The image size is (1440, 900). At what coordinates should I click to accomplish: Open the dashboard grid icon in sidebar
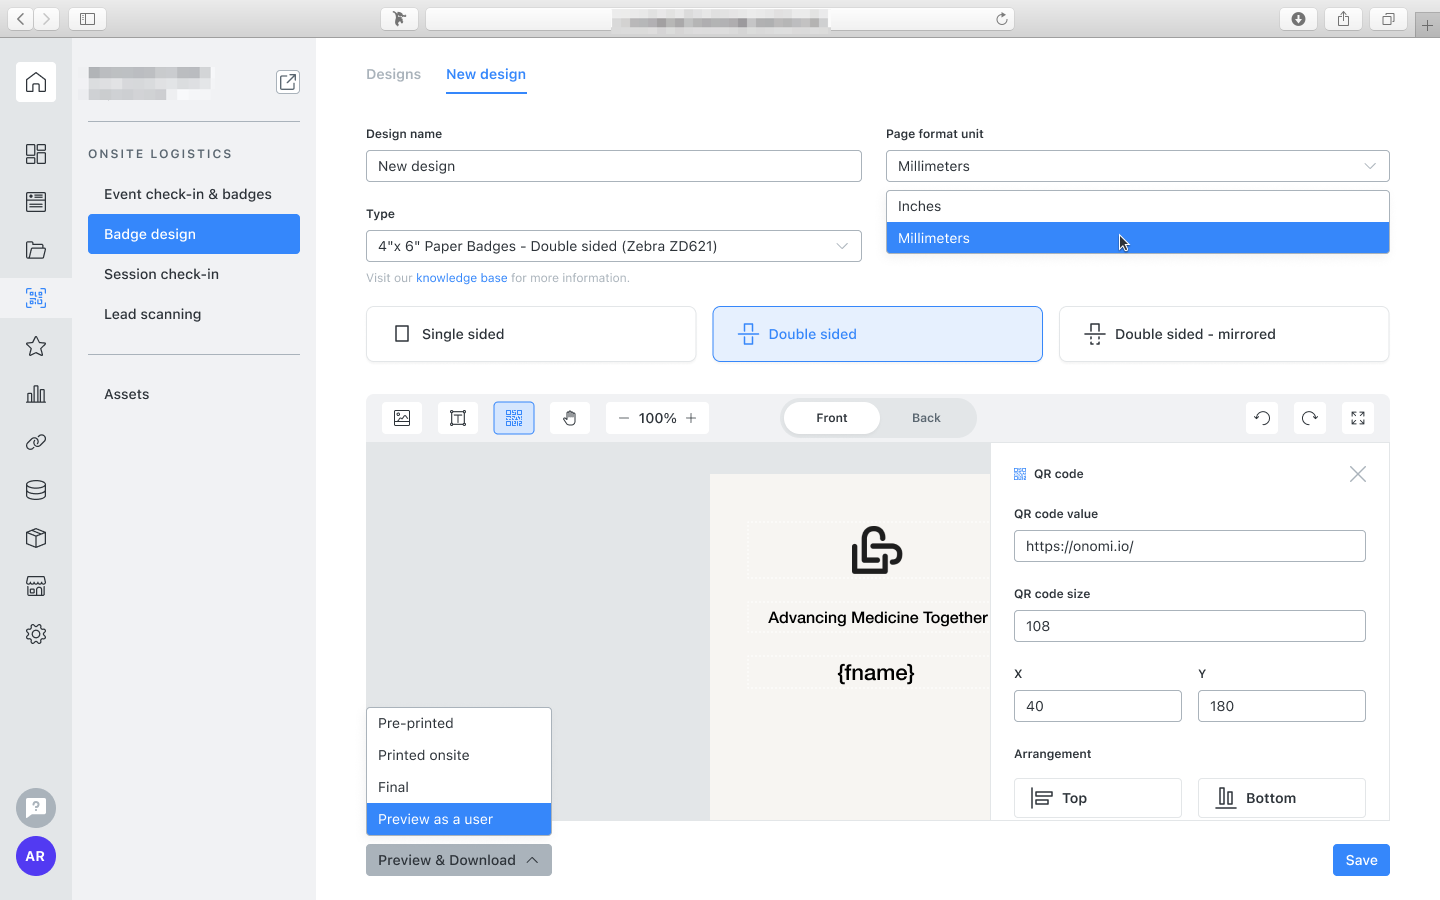(x=36, y=154)
